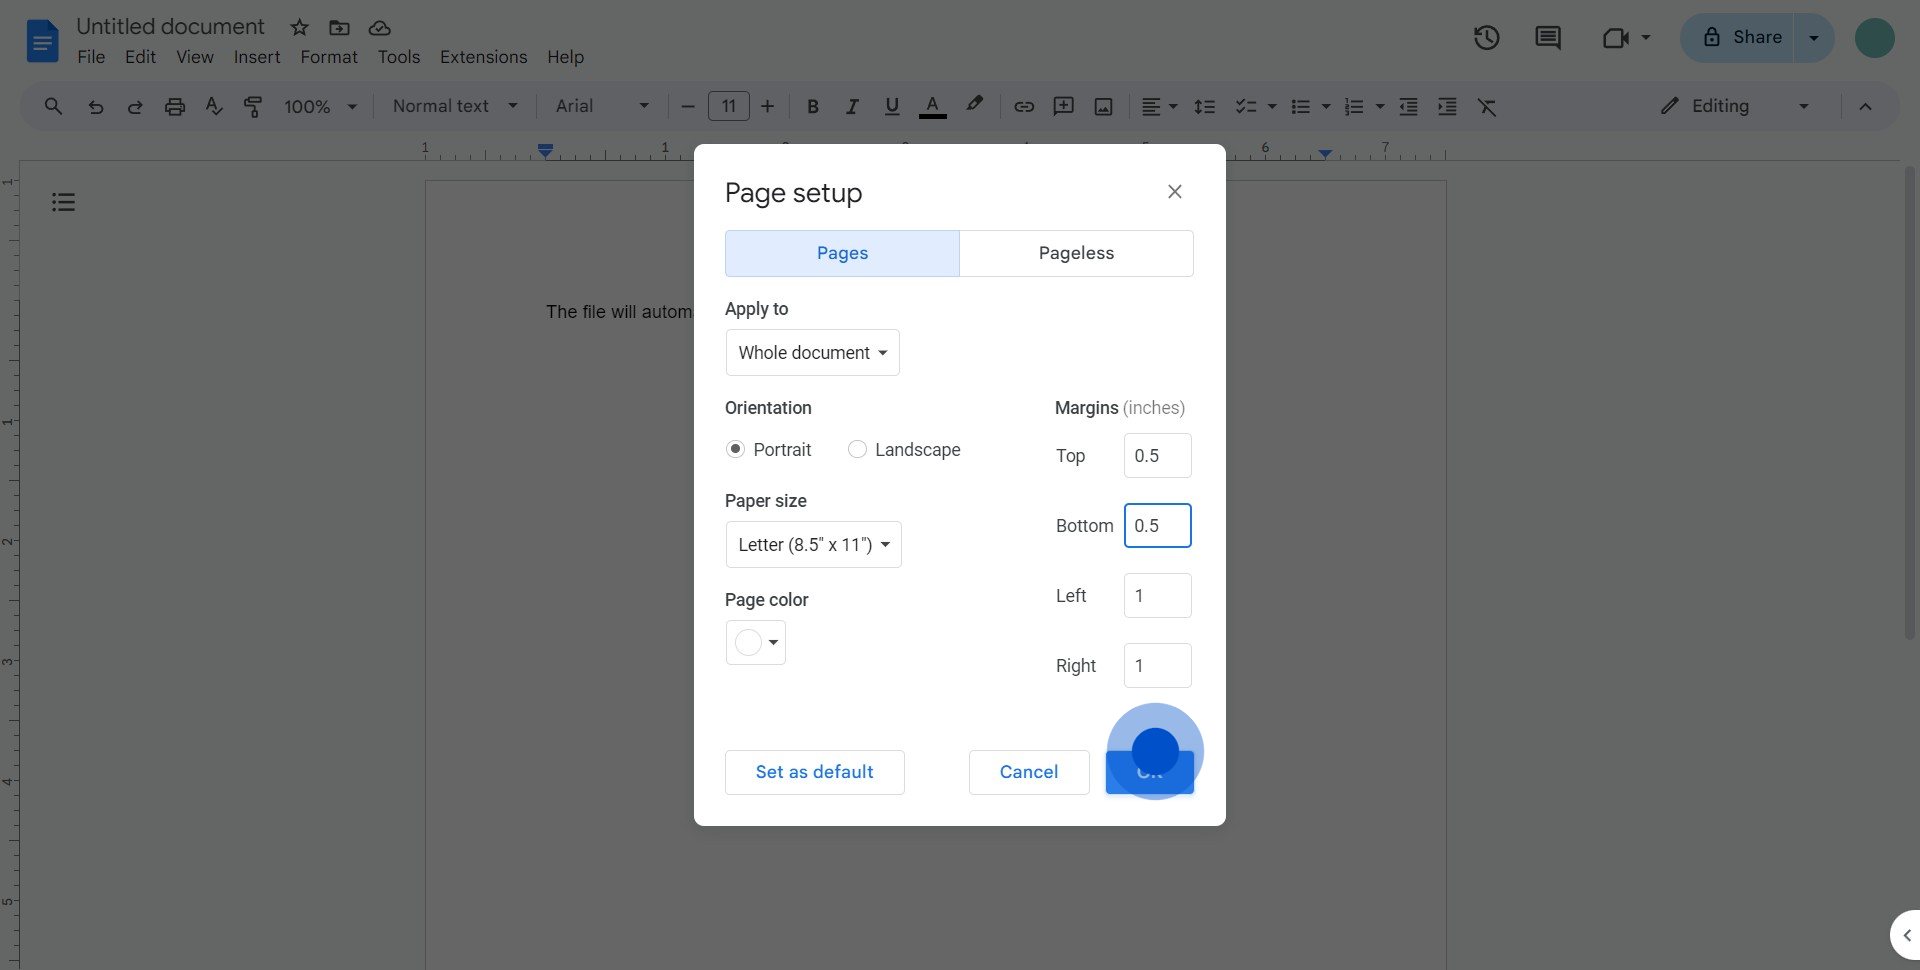Click the version history clock icon
1920x970 pixels.
[x=1486, y=38]
